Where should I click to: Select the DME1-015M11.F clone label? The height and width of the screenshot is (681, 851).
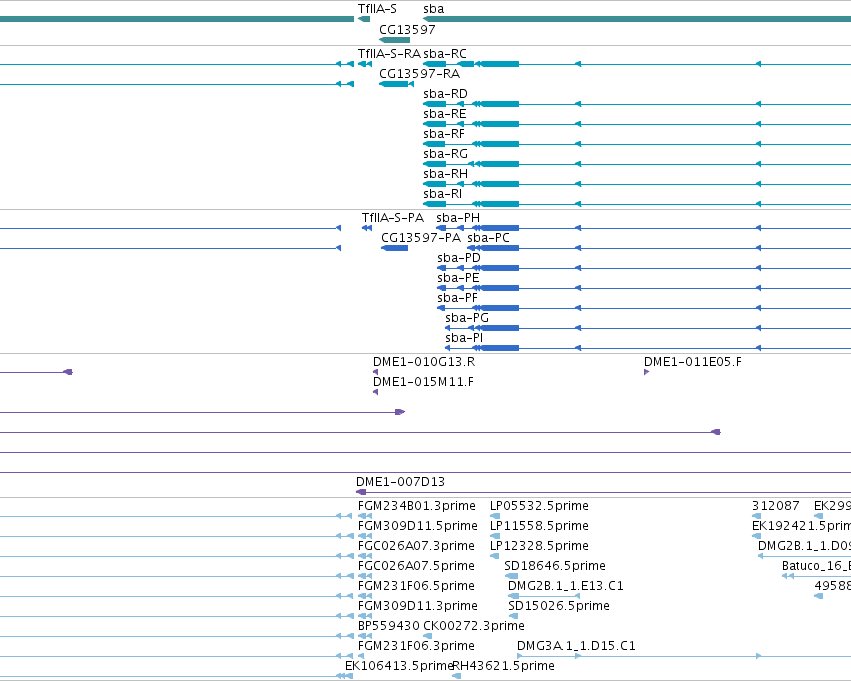pos(423,383)
